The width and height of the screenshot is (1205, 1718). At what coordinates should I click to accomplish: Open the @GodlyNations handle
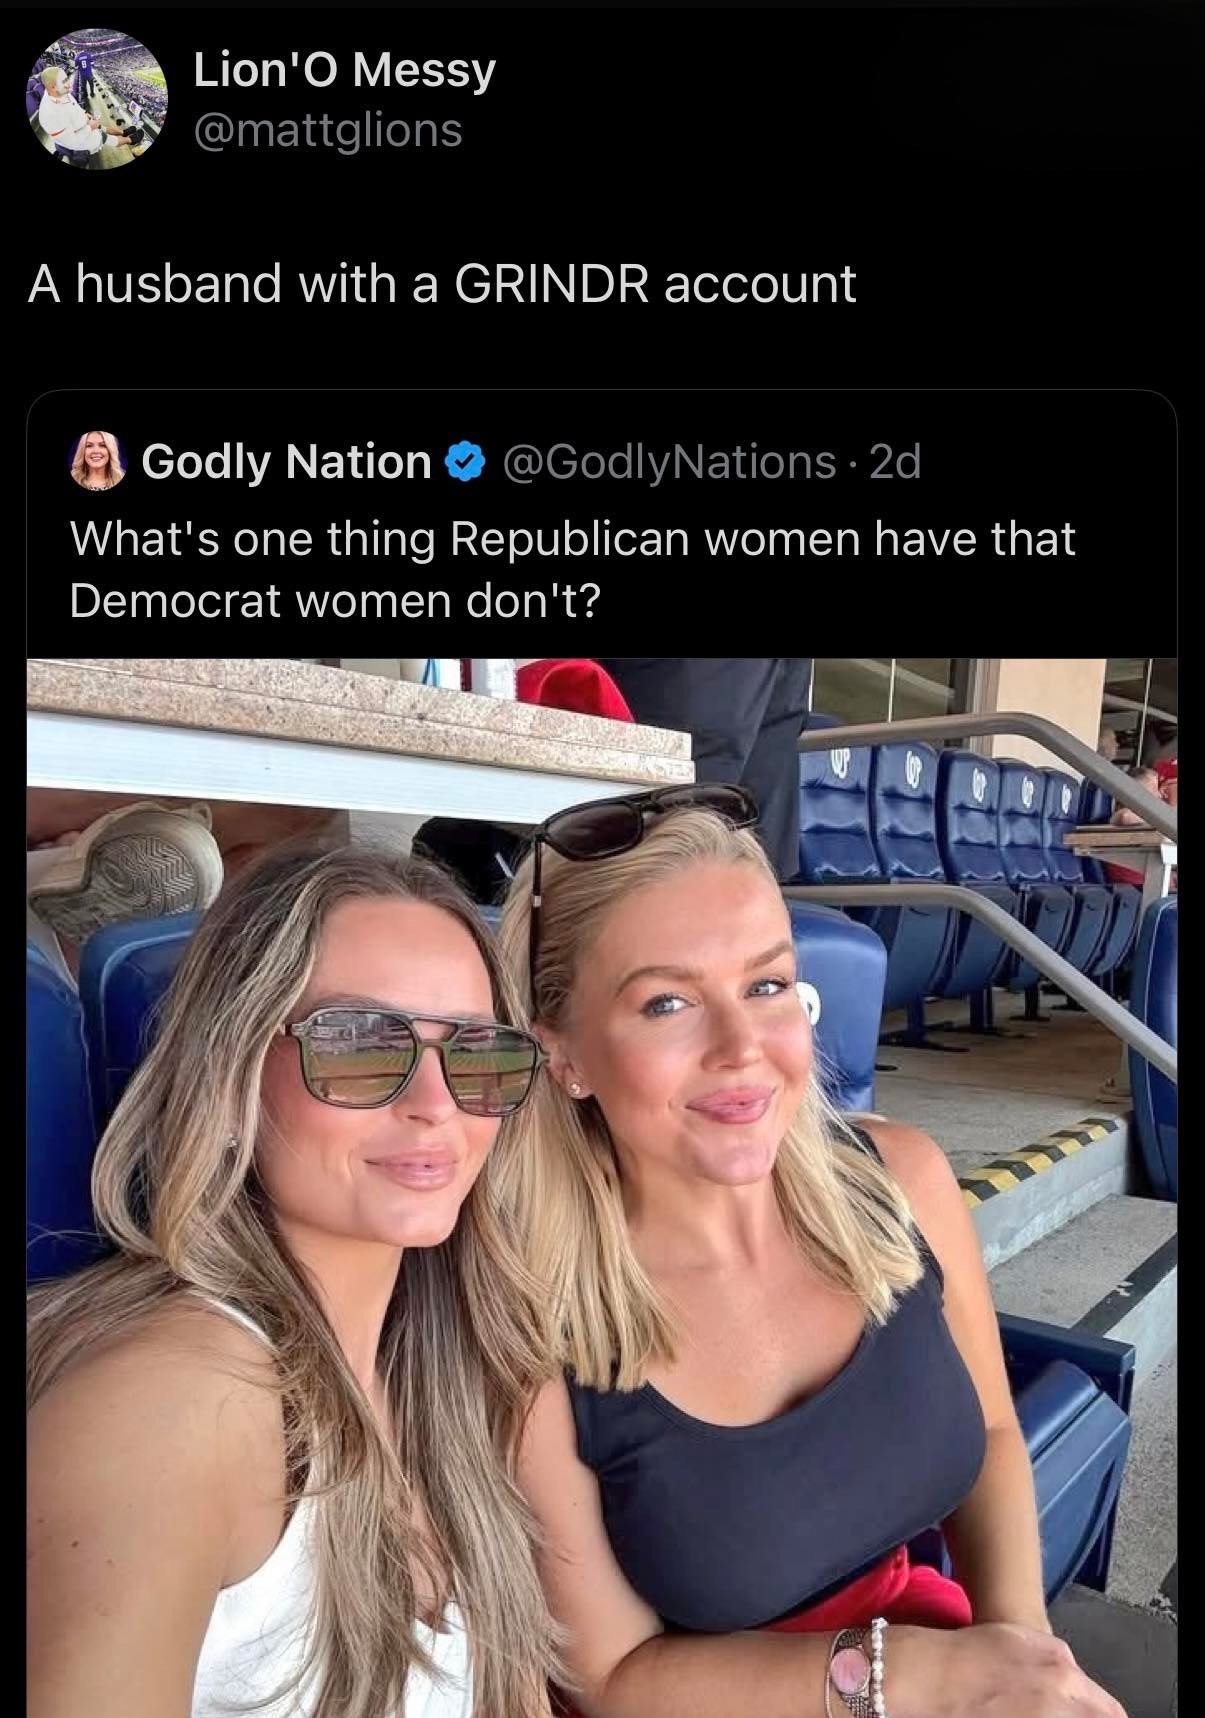coord(670,462)
